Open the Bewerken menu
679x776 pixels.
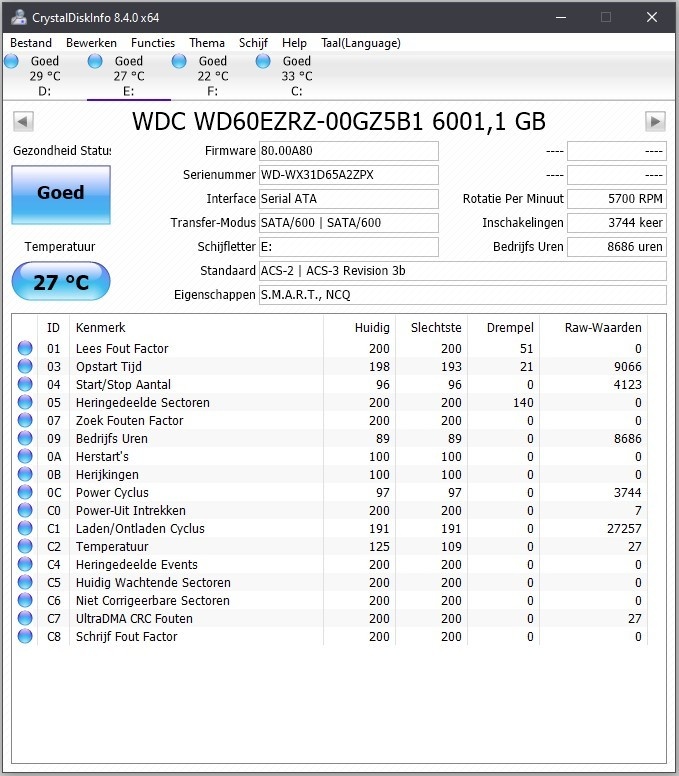[91, 43]
